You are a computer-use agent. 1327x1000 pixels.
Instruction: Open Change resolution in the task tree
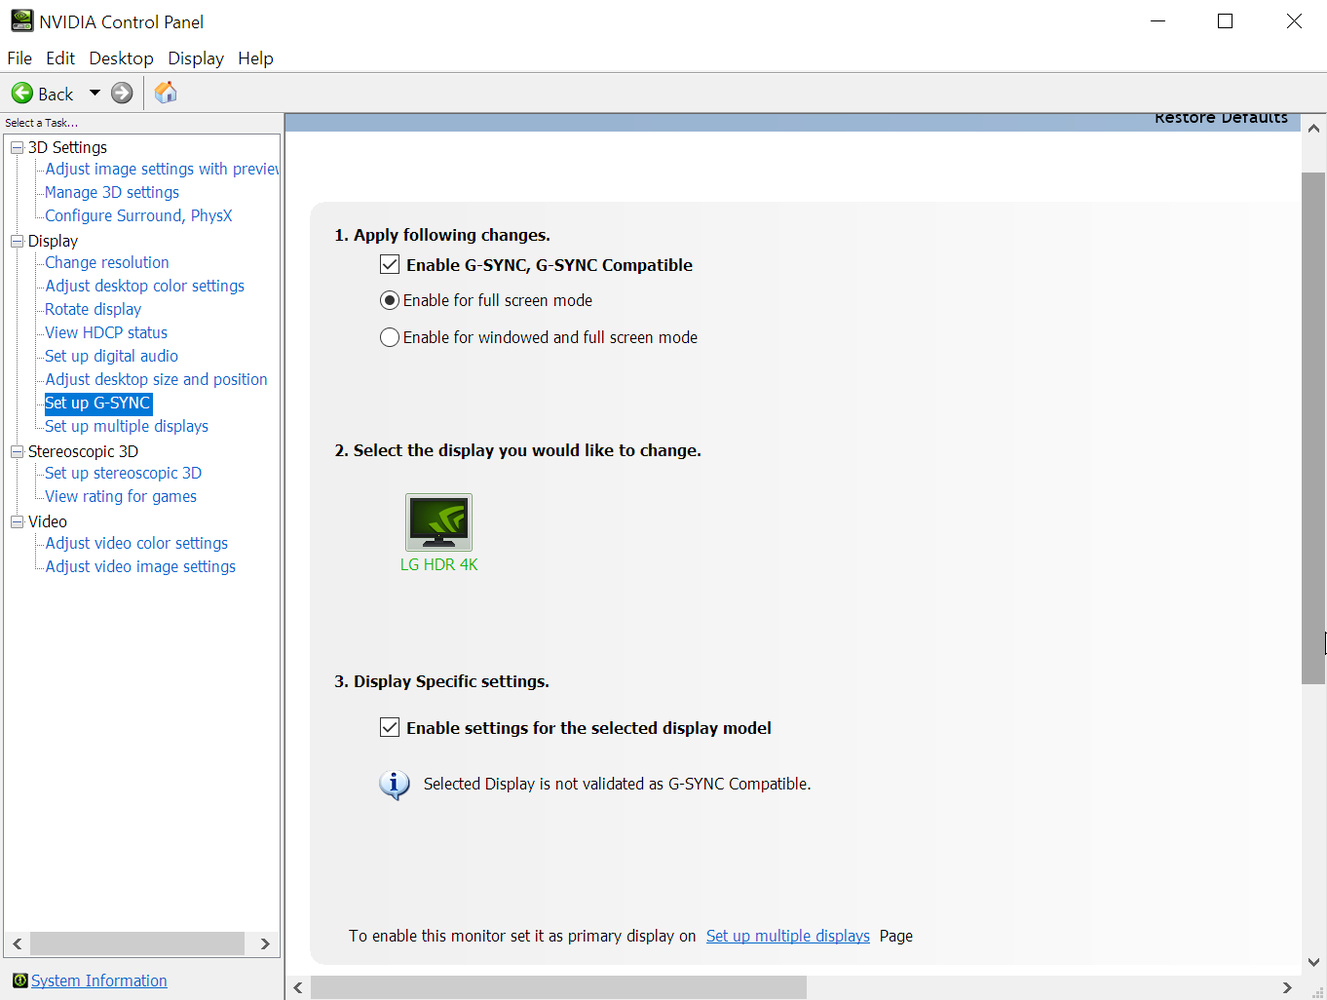(x=107, y=263)
